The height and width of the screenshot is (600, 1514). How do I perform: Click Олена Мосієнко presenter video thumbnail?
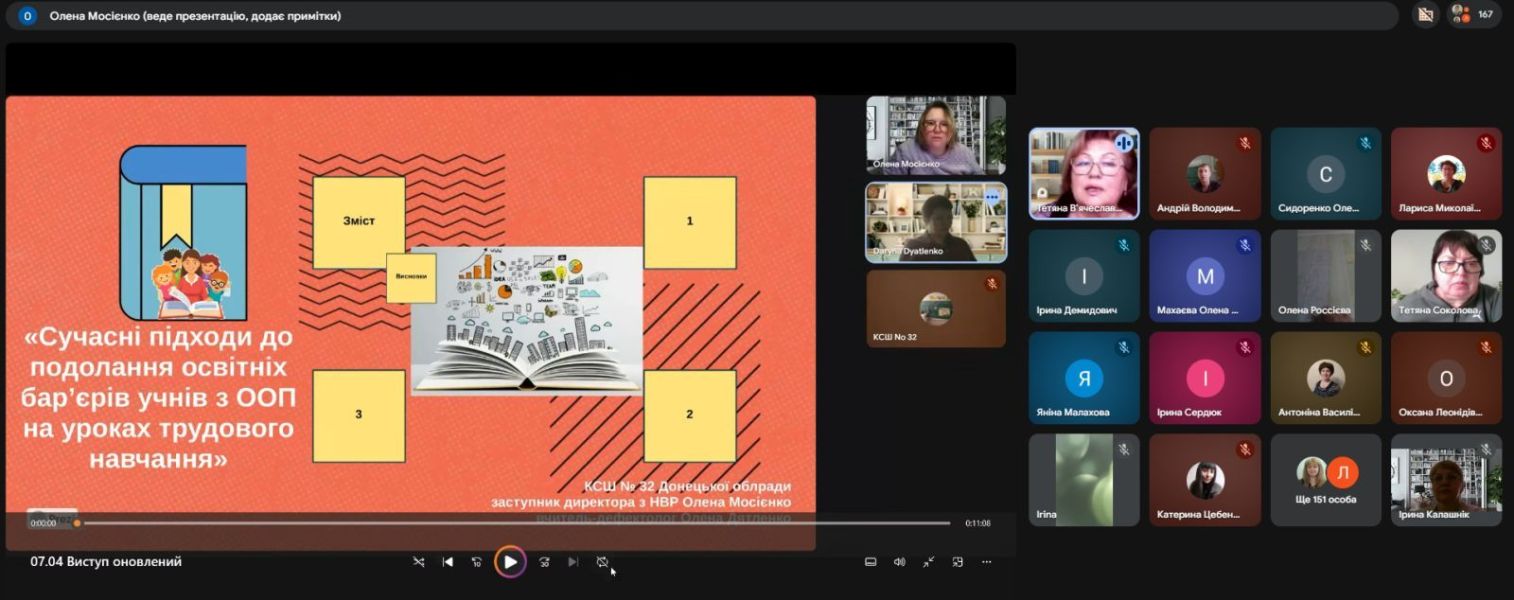tap(935, 135)
